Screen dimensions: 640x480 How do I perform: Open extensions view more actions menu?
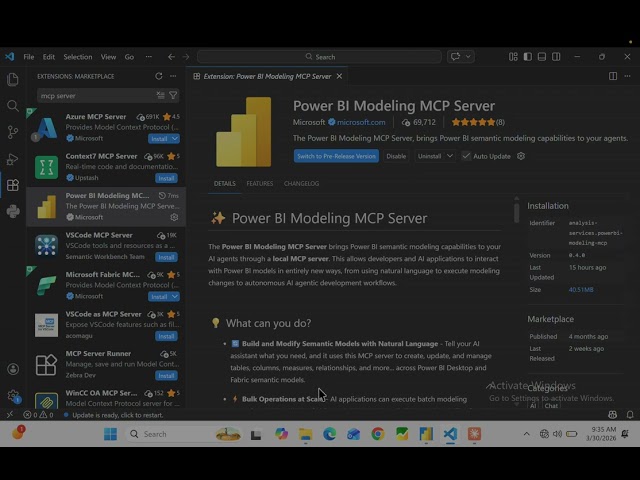point(173,76)
